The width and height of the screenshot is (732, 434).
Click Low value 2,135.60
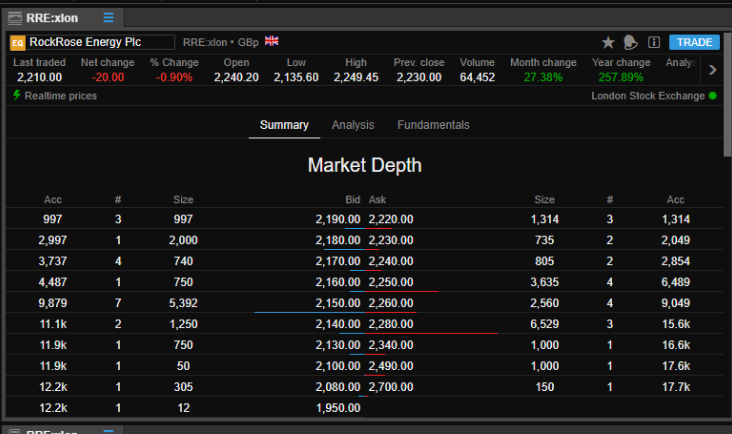click(296, 77)
